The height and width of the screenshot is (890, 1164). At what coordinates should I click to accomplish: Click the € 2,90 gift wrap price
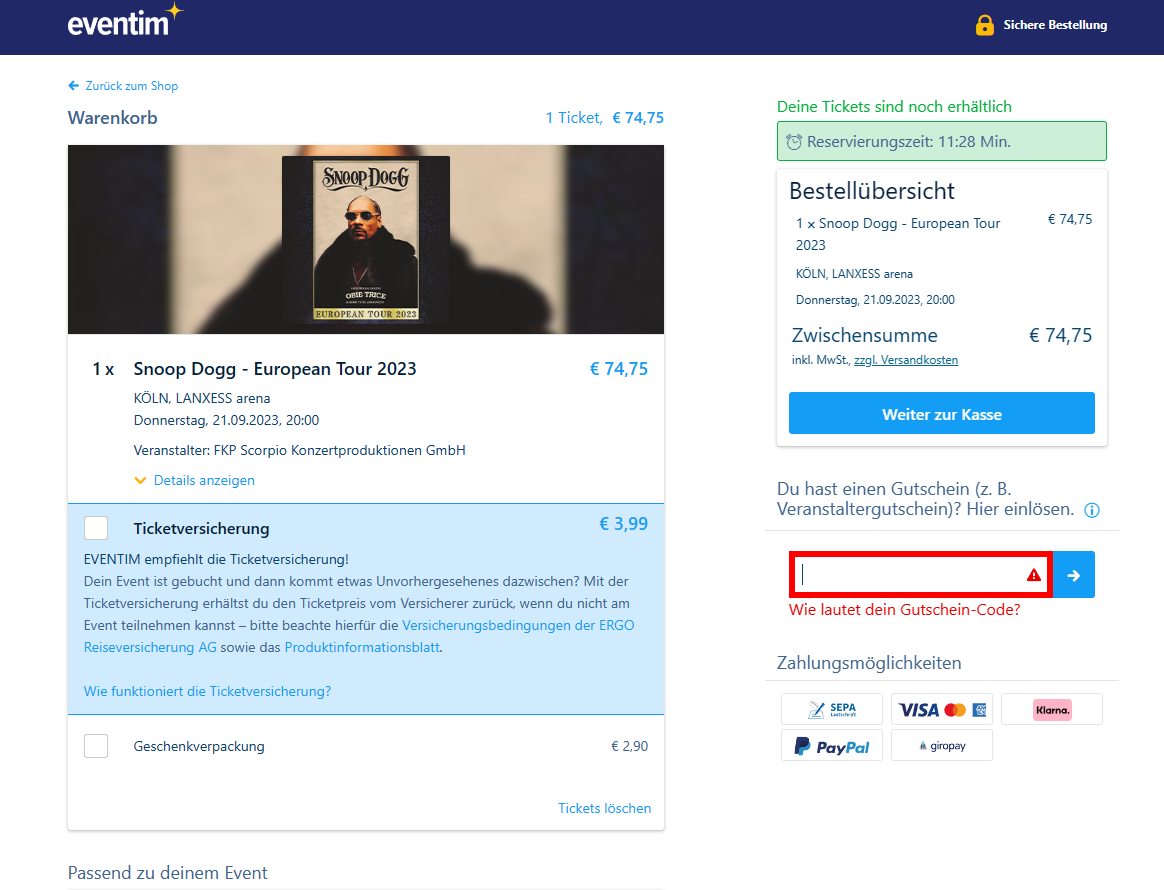click(x=630, y=746)
